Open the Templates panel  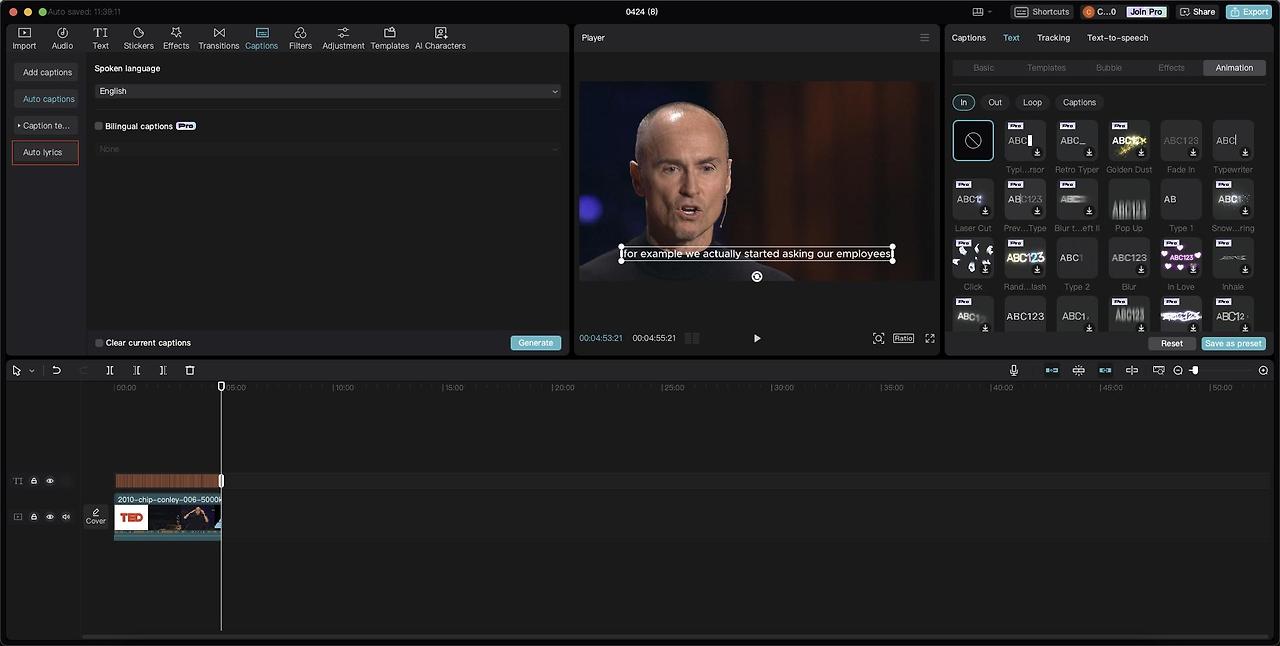(x=390, y=38)
